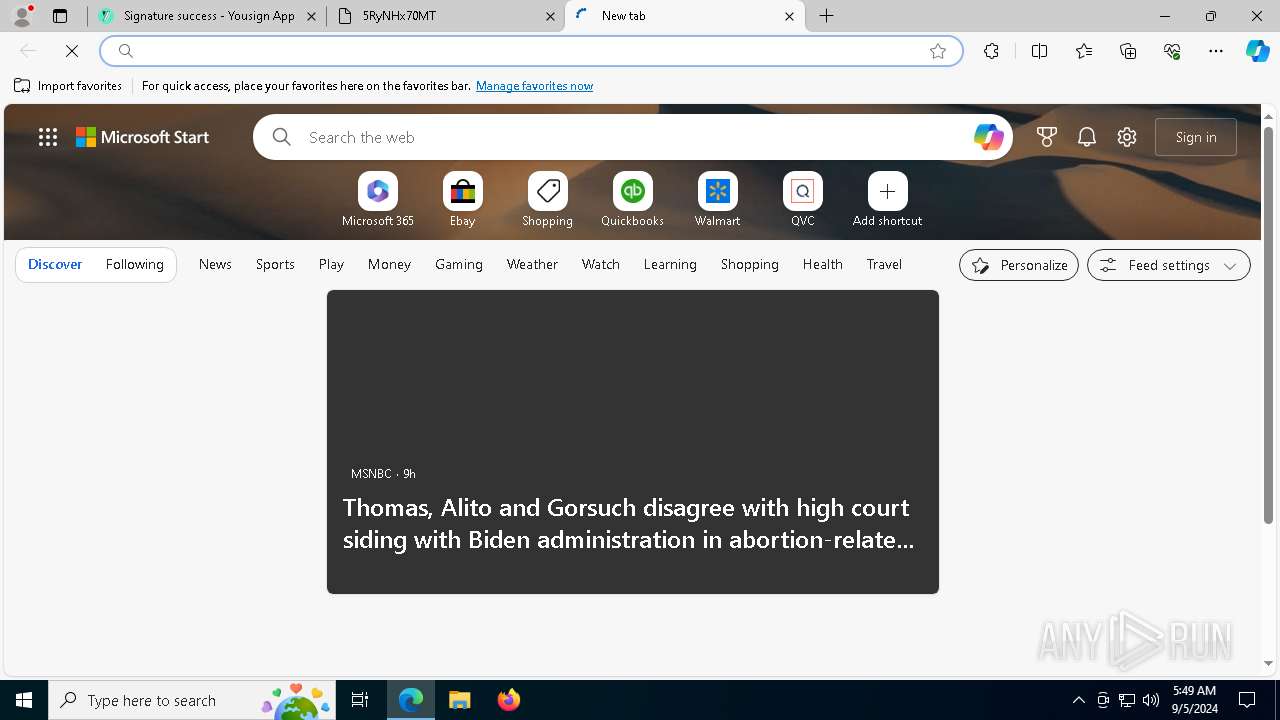The width and height of the screenshot is (1280, 720).
Task: Open the Favorites hub icon
Action: point(1084,51)
